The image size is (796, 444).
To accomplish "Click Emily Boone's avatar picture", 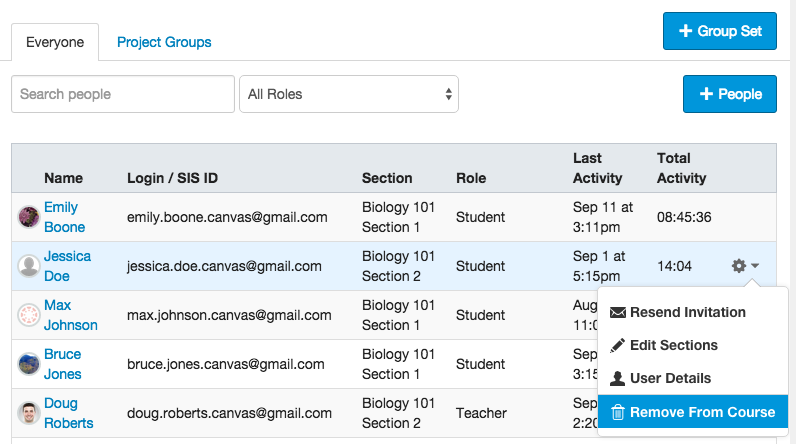I will point(29,217).
